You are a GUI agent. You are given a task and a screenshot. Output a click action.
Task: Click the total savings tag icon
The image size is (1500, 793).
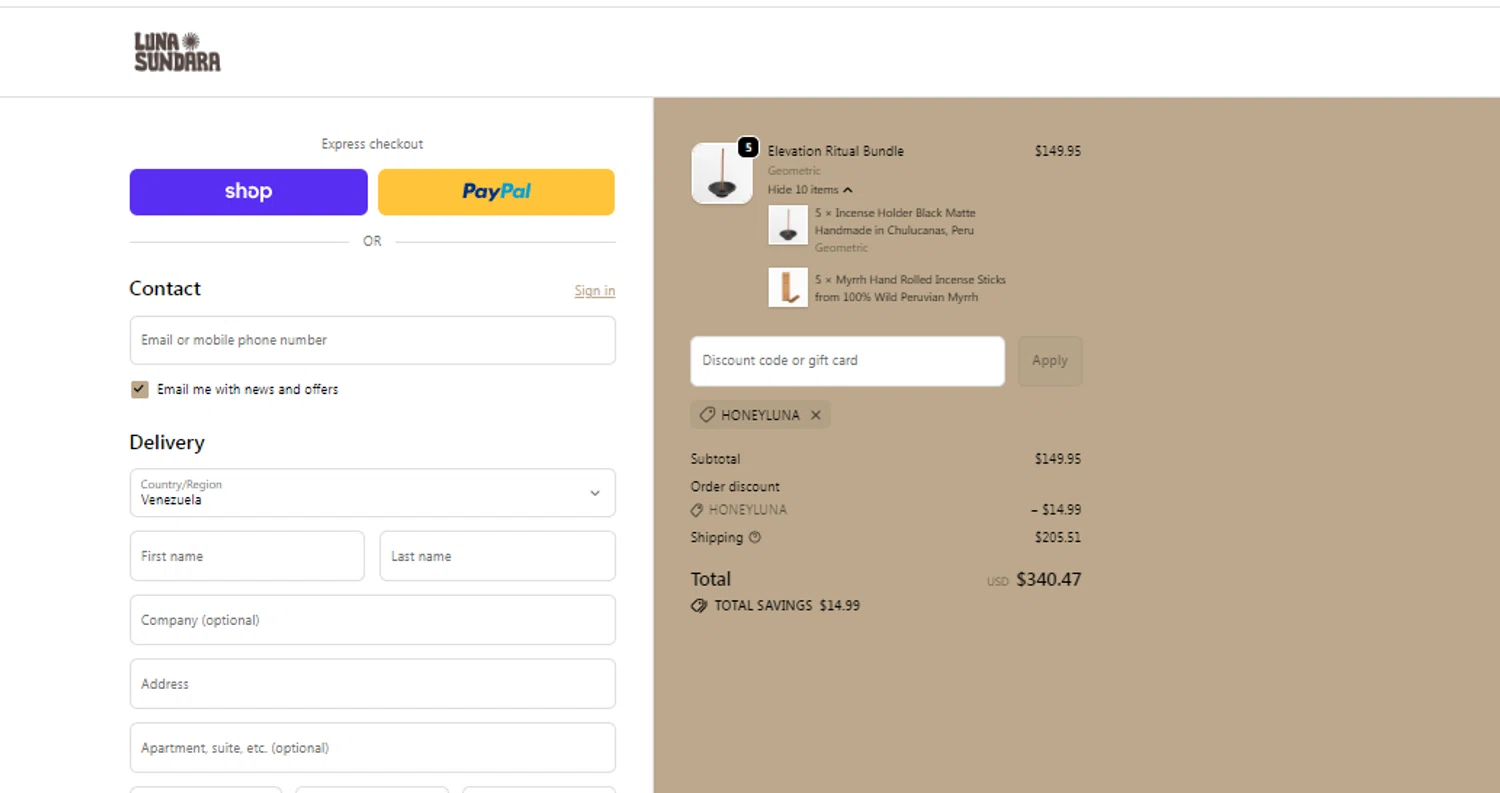coord(699,605)
